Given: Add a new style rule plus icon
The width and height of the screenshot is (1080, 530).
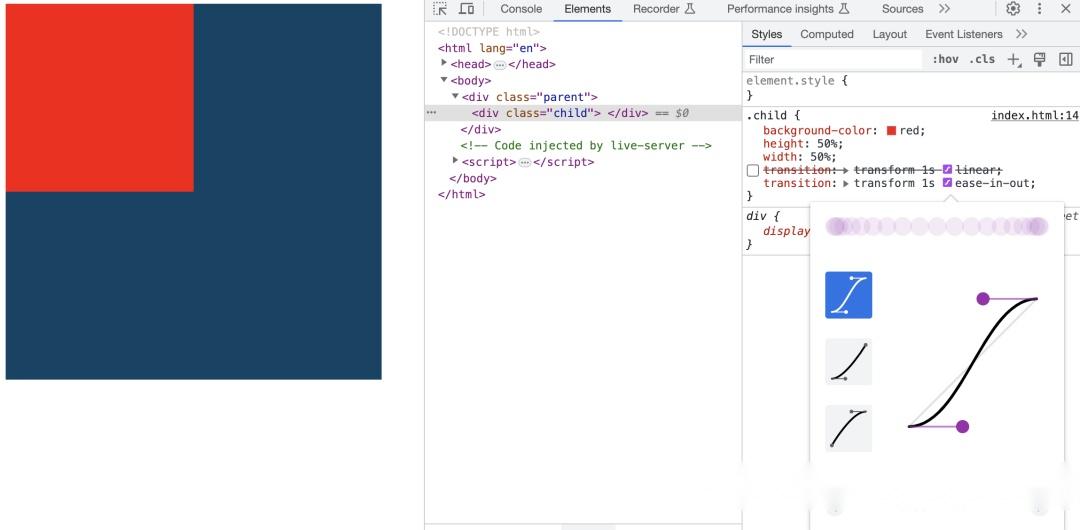Looking at the screenshot, I should (x=1014, y=60).
